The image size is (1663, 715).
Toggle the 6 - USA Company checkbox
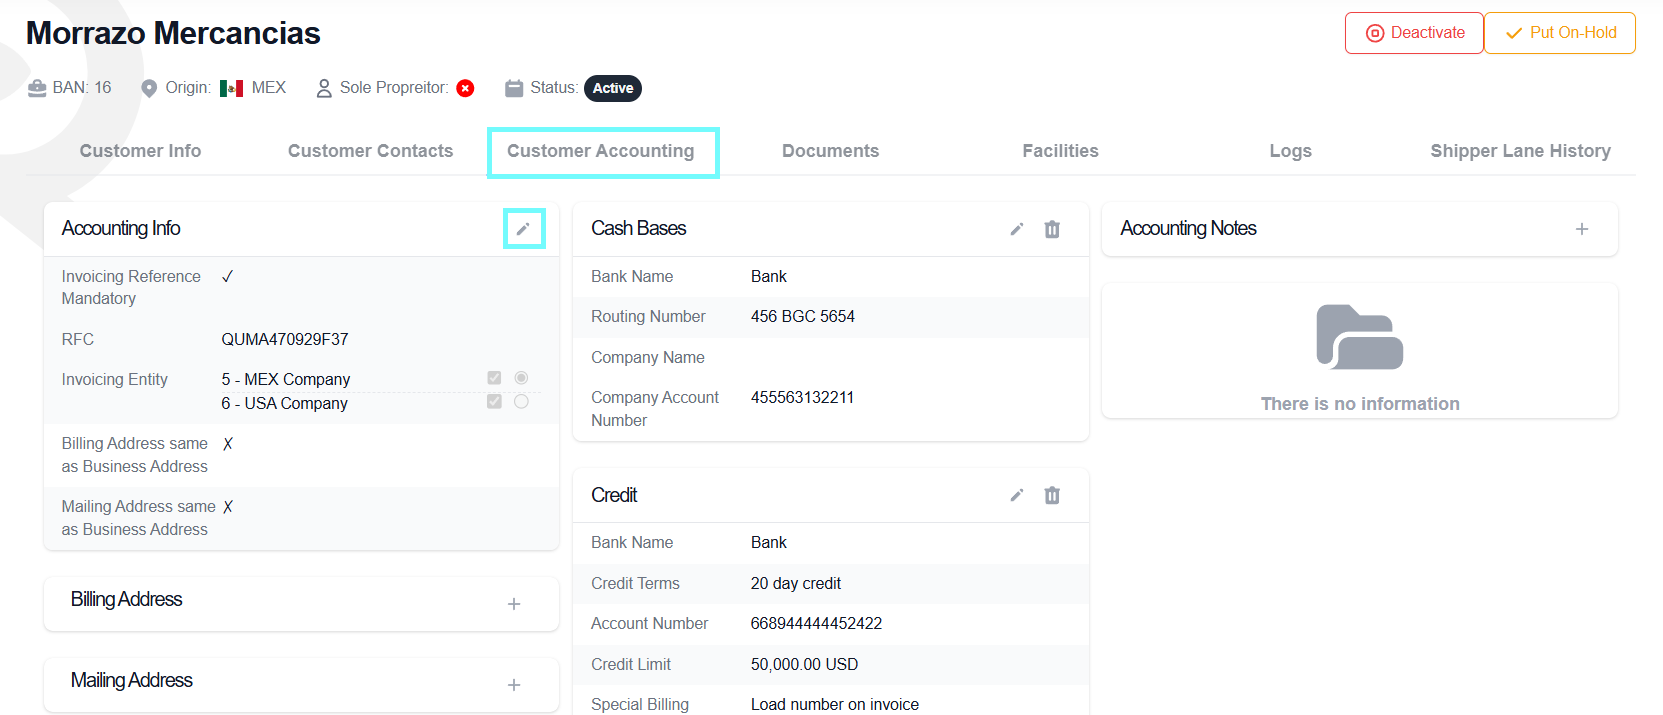coord(494,401)
